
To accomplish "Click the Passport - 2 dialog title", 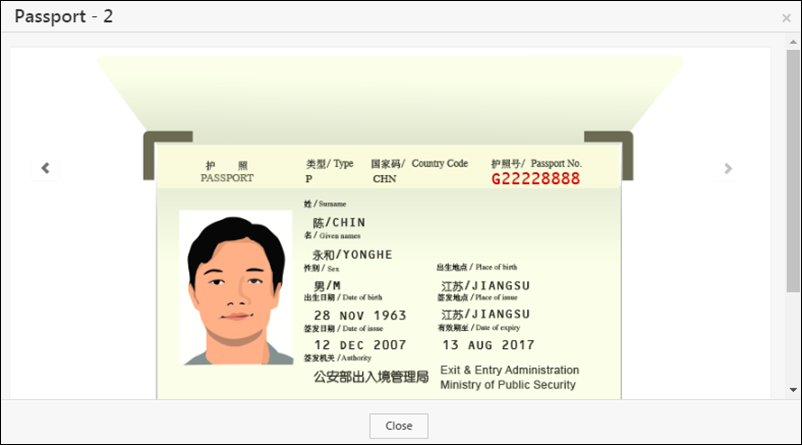I will tap(63, 16).
